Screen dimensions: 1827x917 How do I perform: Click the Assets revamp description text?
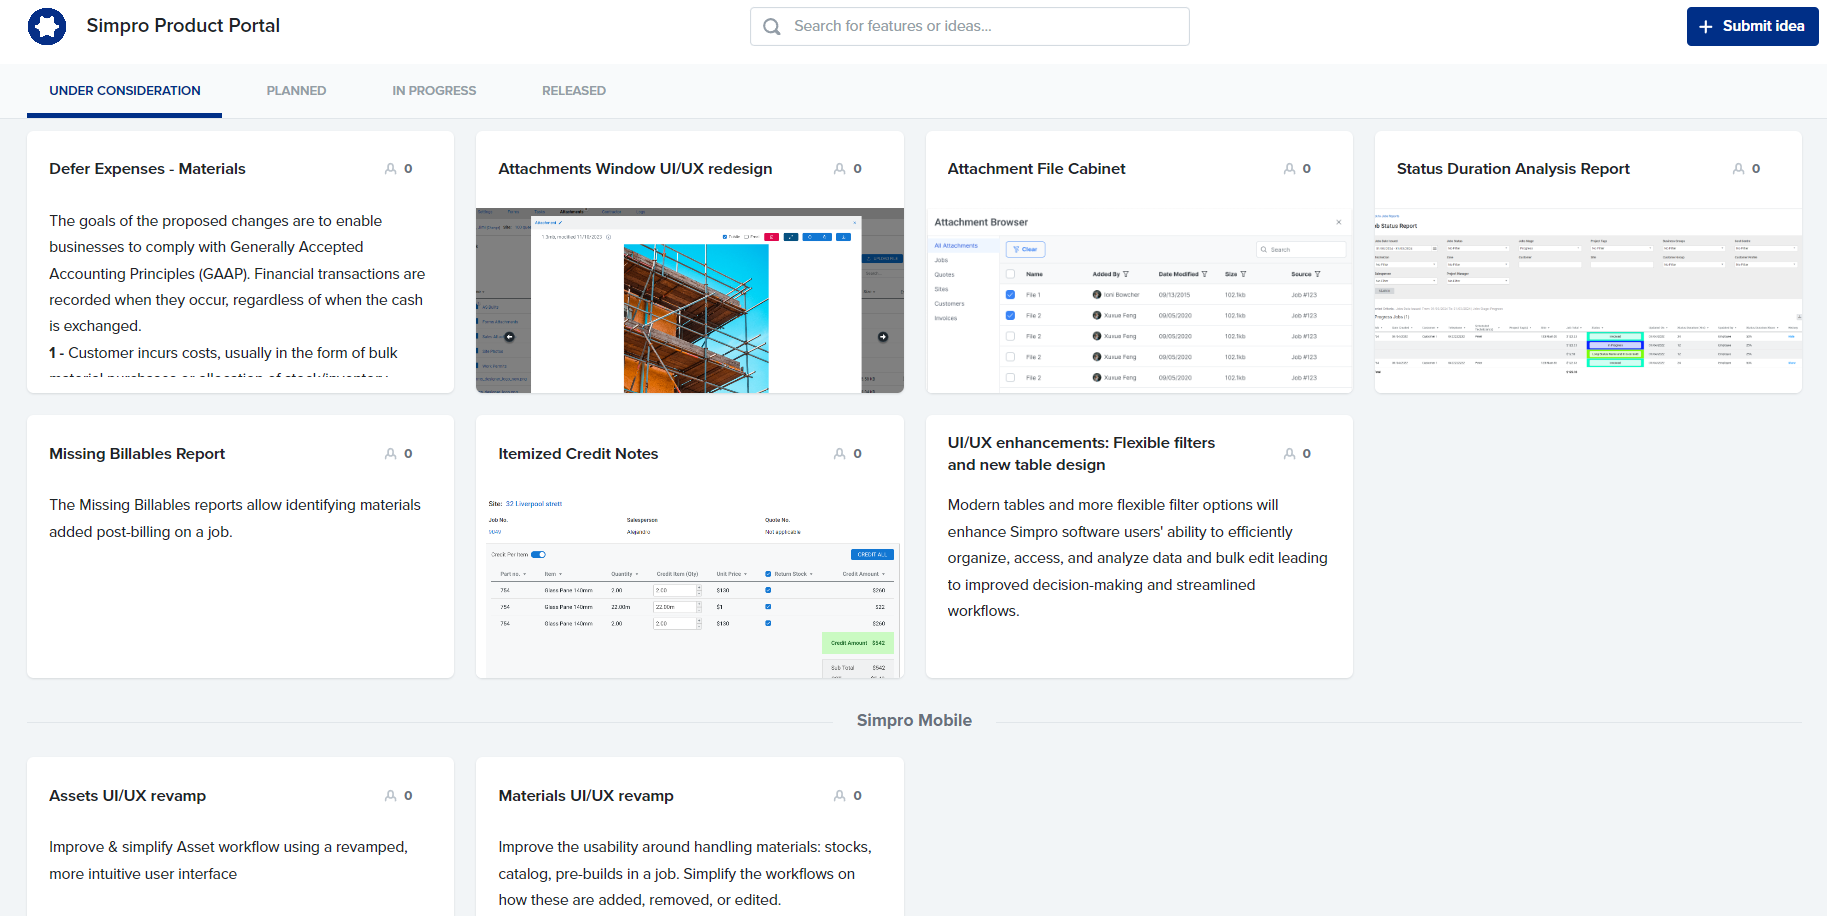pos(229,861)
